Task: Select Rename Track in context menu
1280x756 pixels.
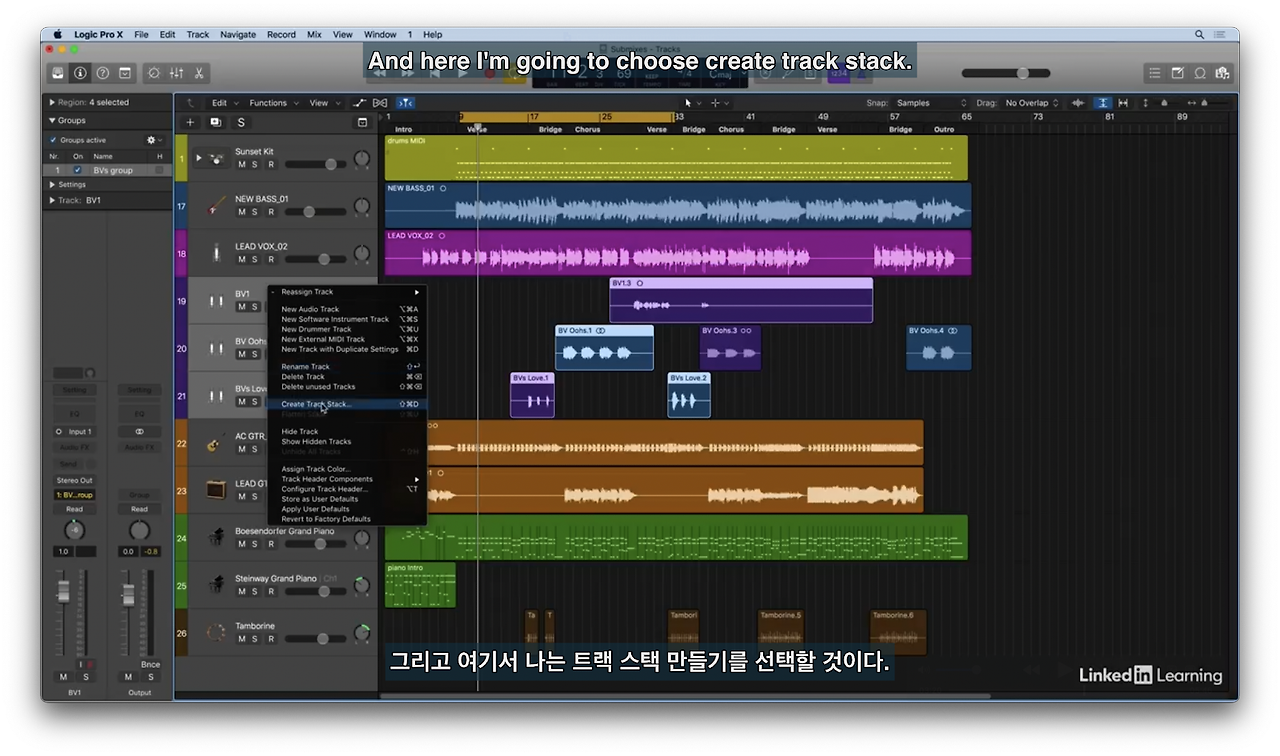Action: pos(347,367)
